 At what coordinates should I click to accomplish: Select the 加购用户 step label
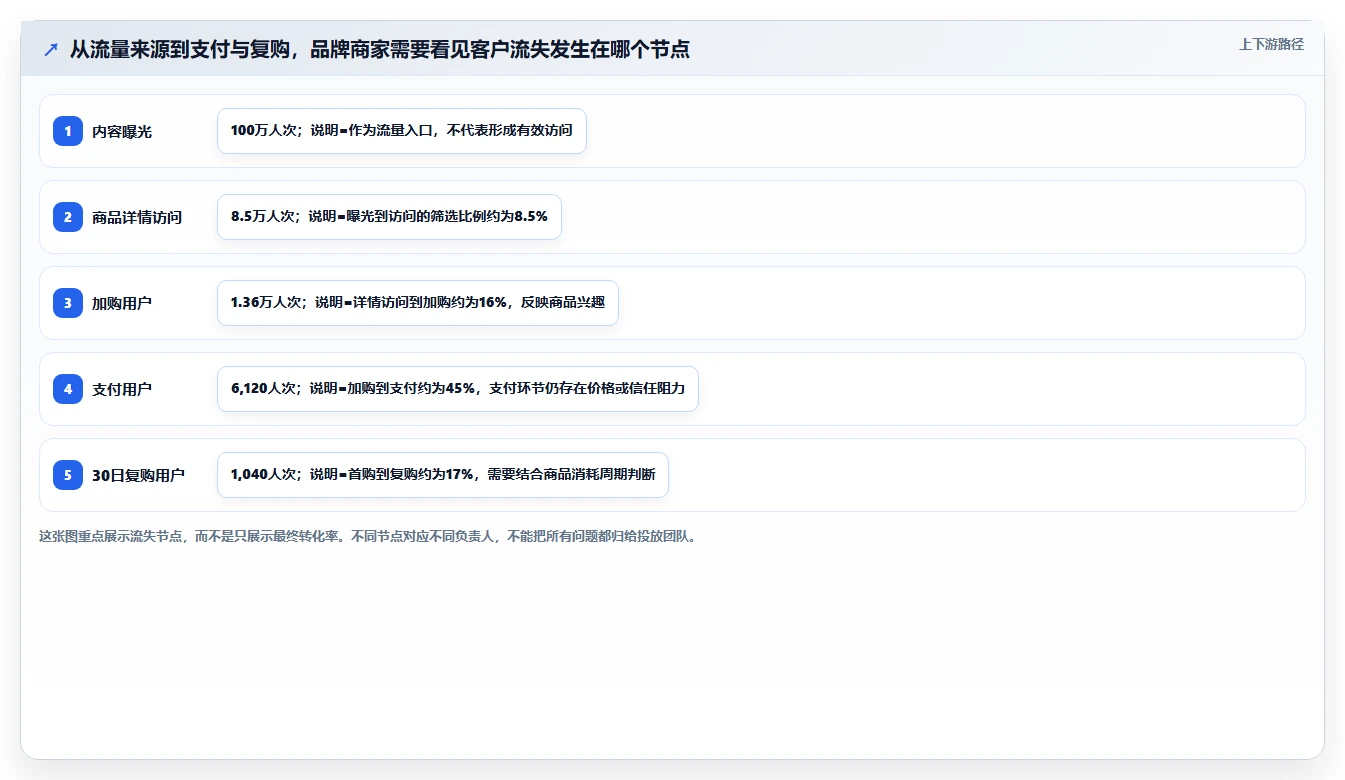pos(122,303)
